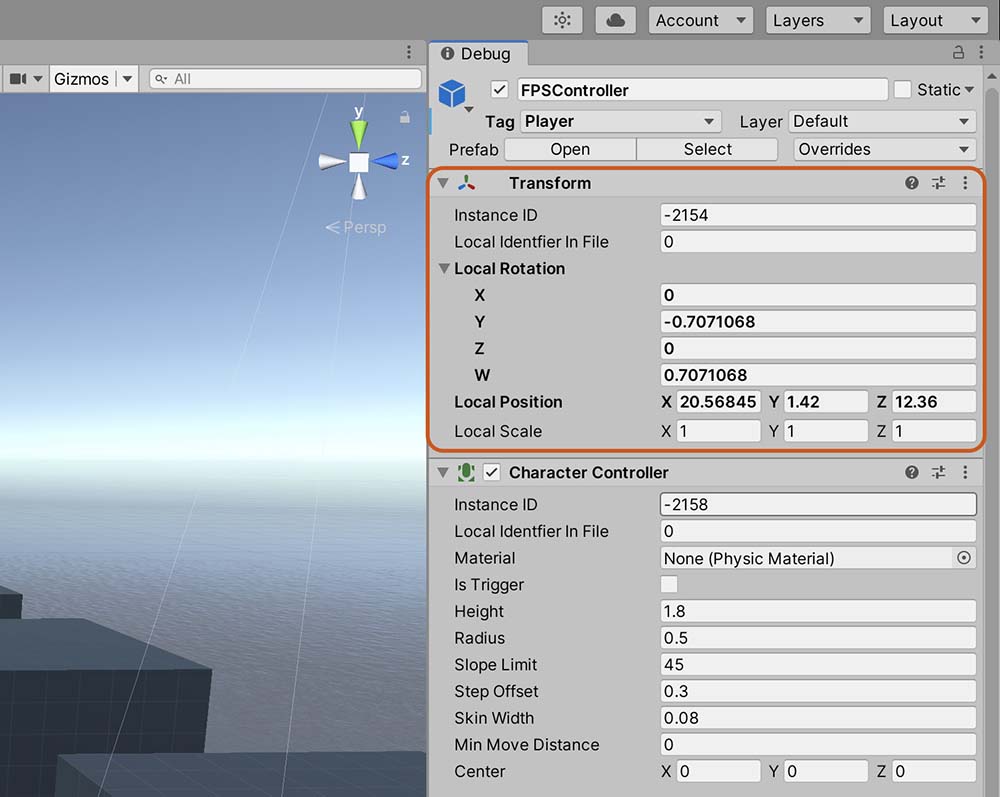
Task: Open Character Controller help icon
Action: [x=912, y=472]
